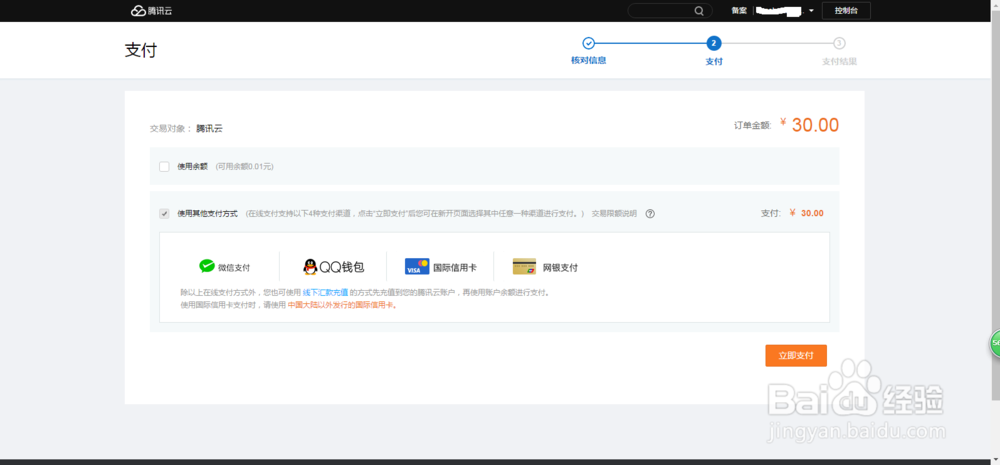Screen dimensions: 1000x465
Task: Click the 交易限额说明 help question icon
Action: pyautogui.click(x=650, y=214)
